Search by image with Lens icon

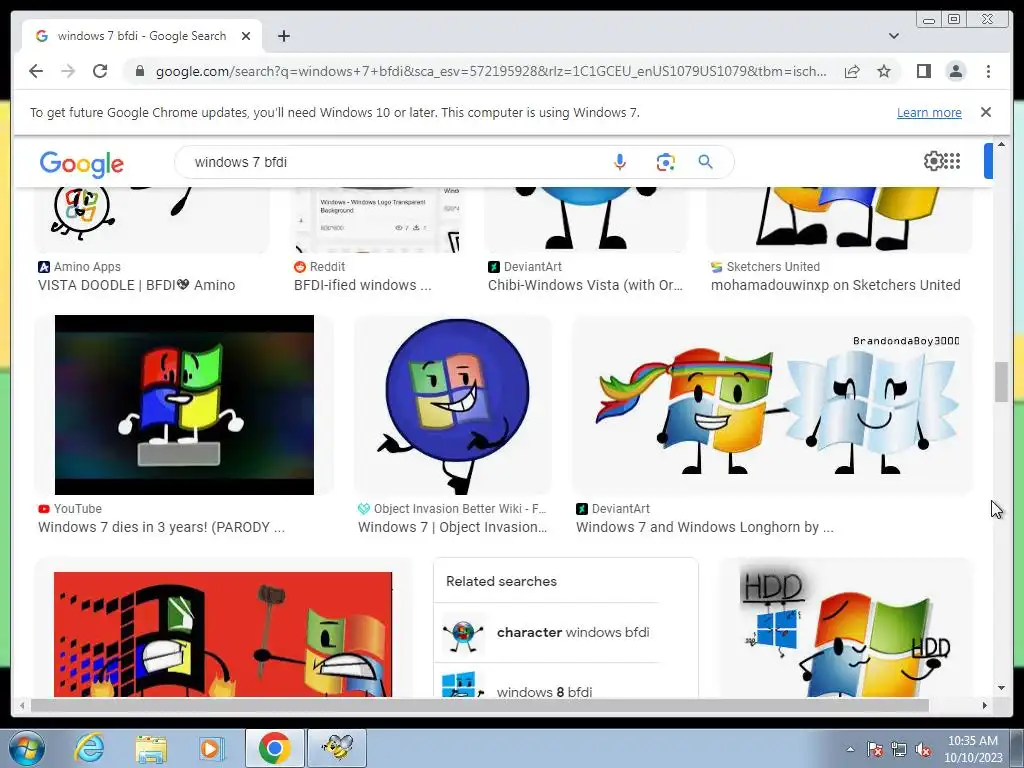[x=665, y=162]
